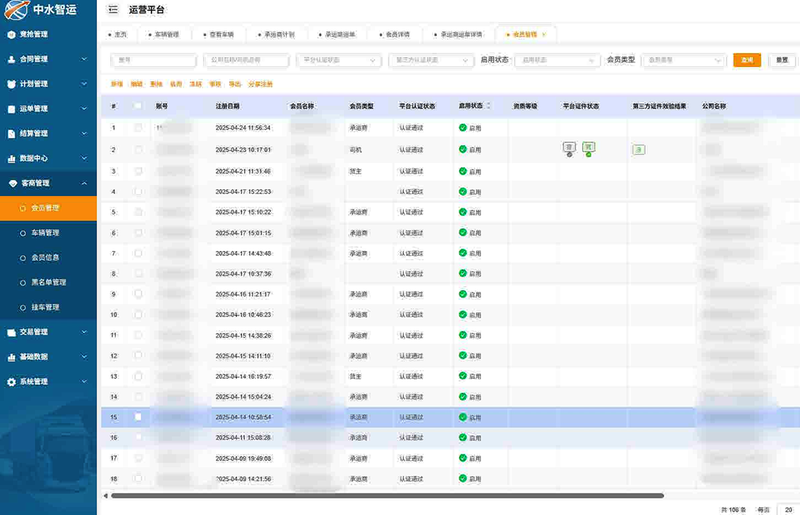Click the horizontal scrollbar below the table
Screen dimensions: 800x515
coord(387,495)
